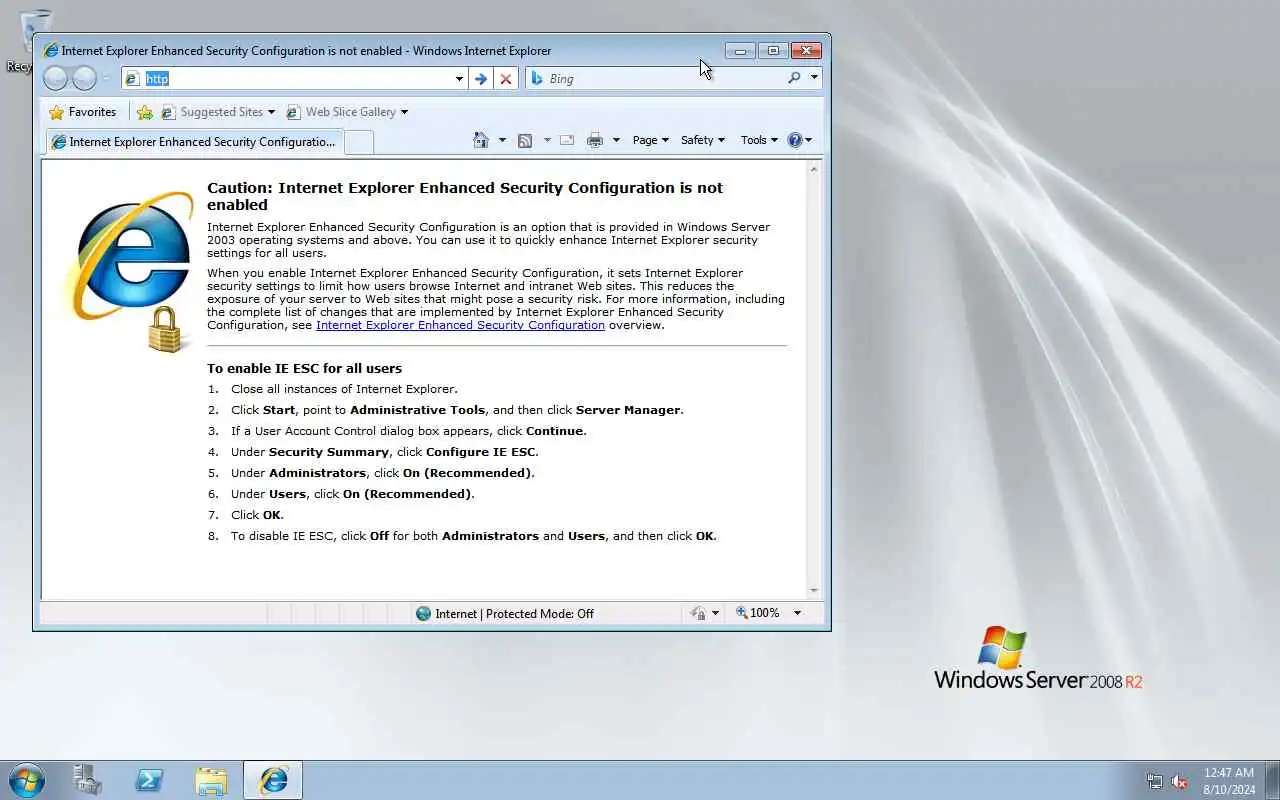Open the Windows Start button
The image size is (1280, 800).
26,780
